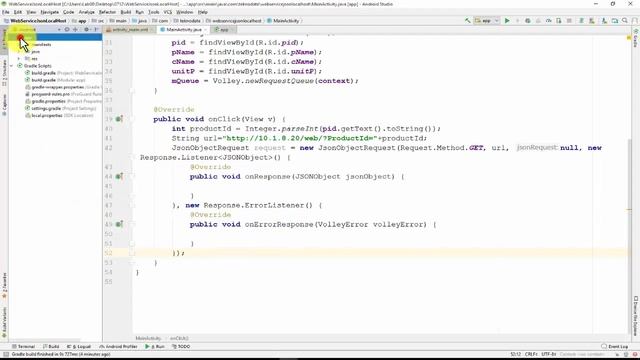Open Project panel settings gear icon

tap(86, 29)
